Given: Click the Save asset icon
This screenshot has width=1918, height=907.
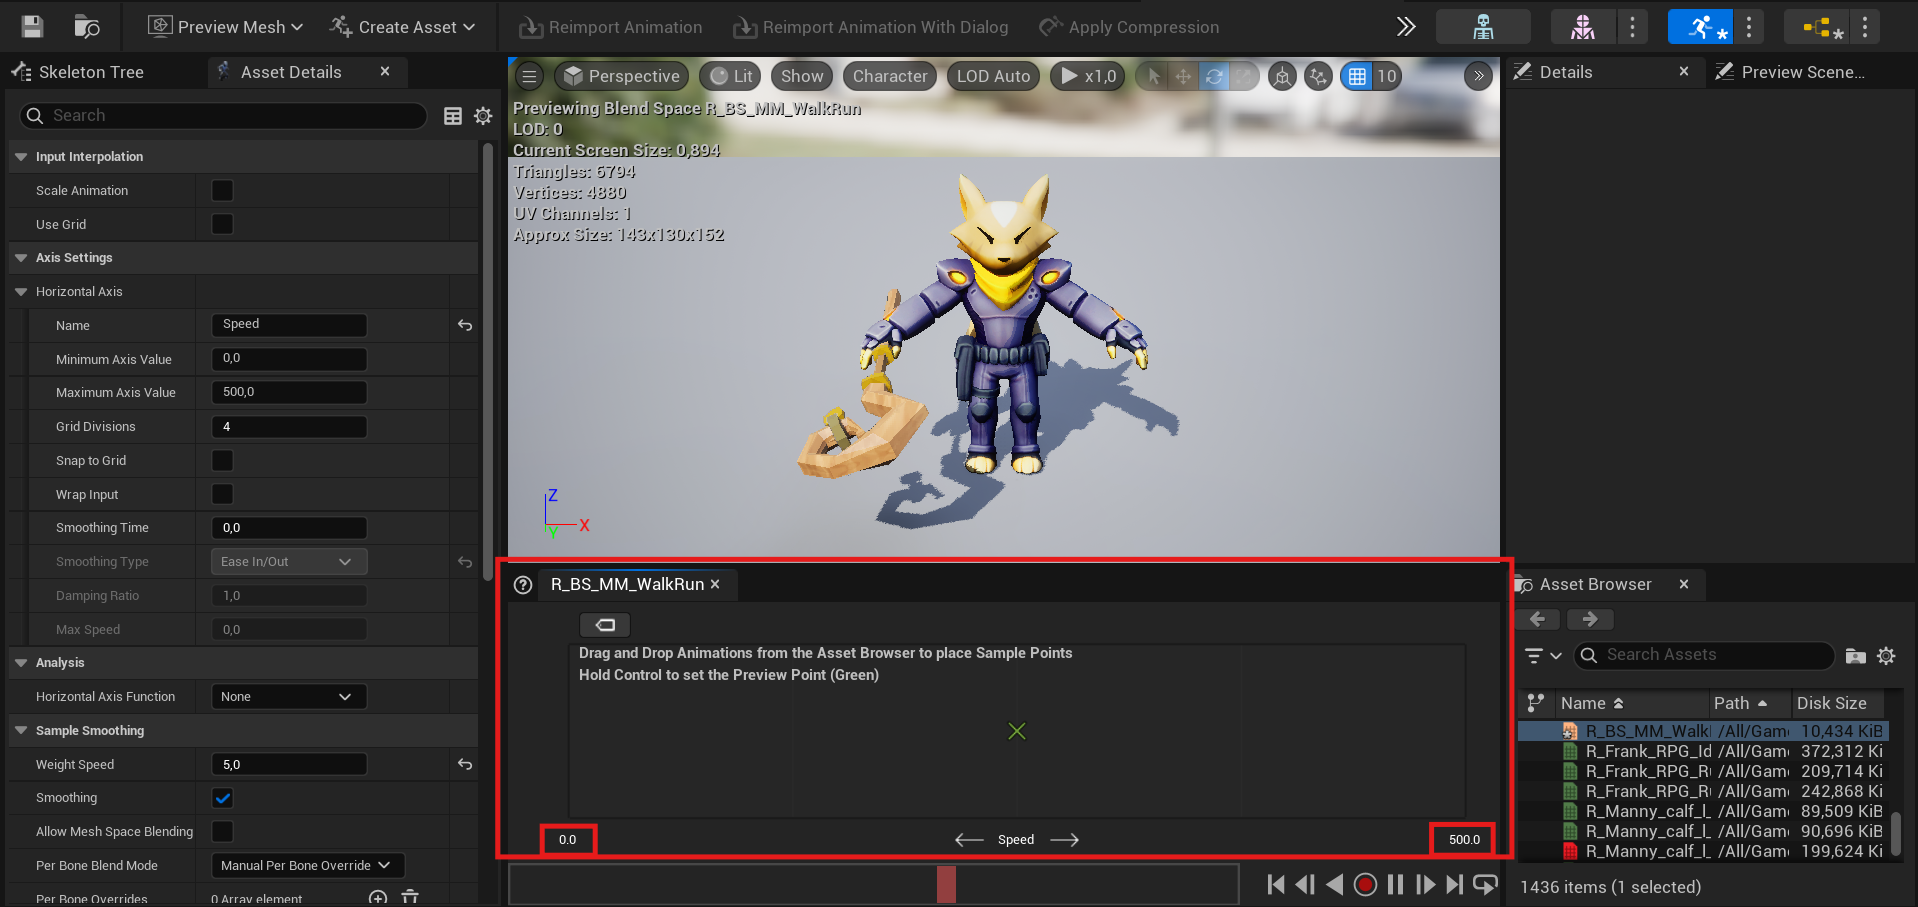Looking at the screenshot, I should [x=32, y=27].
